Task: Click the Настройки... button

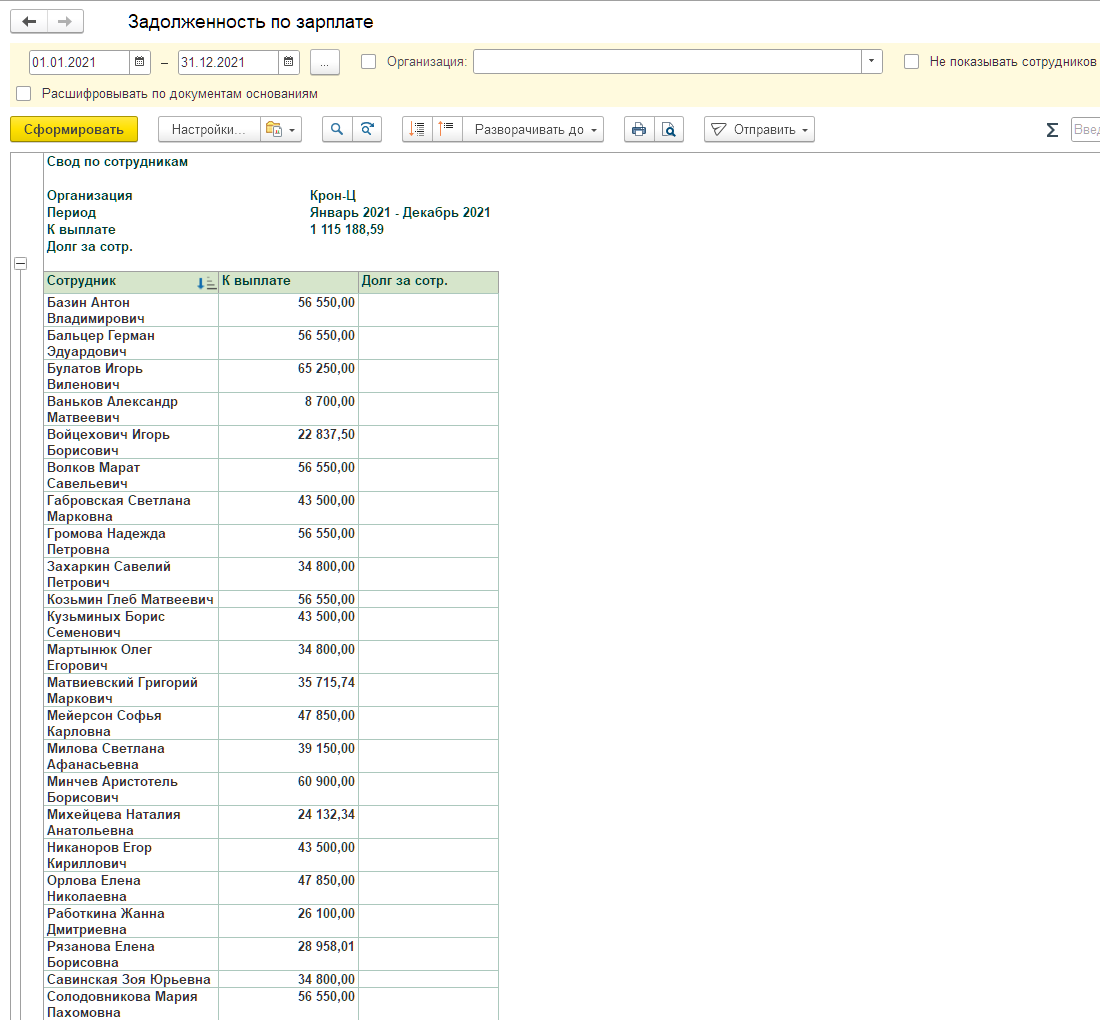Action: coord(209,130)
